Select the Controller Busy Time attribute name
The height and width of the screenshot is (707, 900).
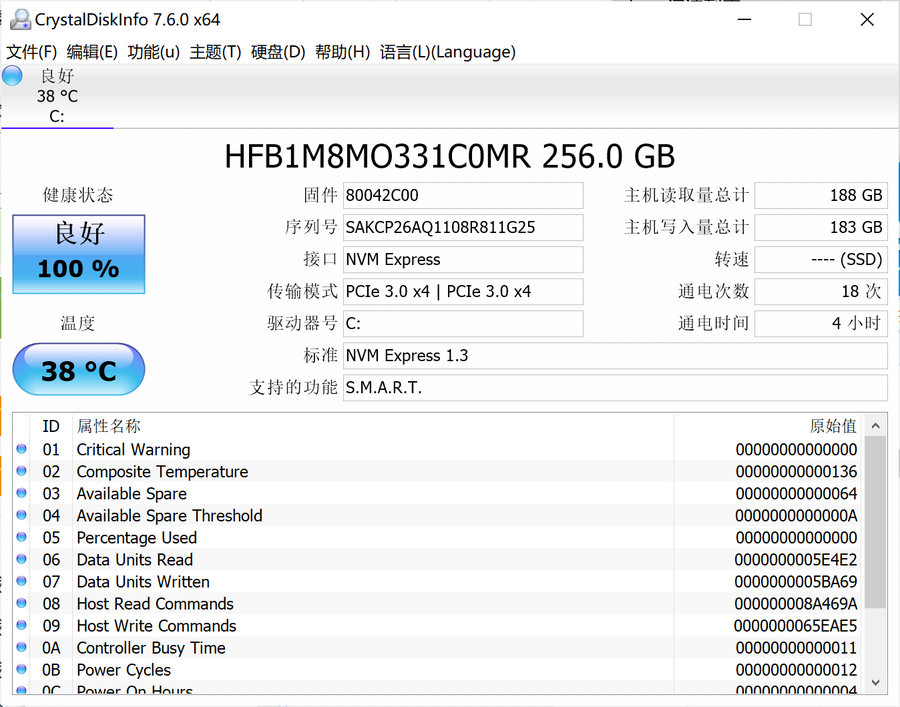[151, 648]
